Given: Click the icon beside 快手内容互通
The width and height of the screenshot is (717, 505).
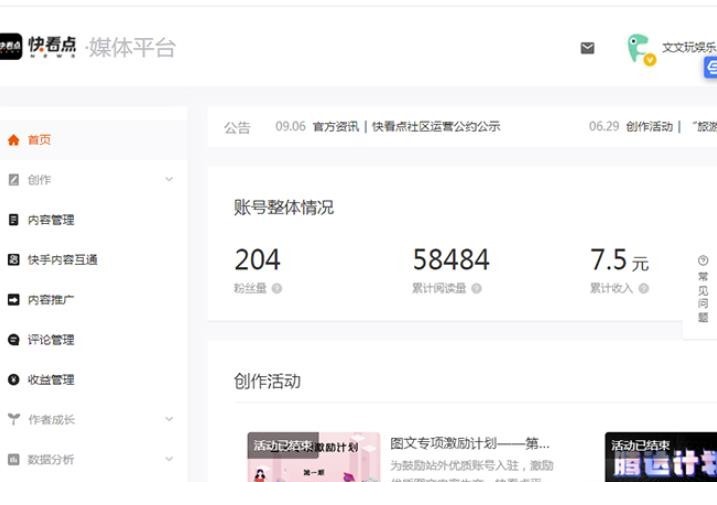Looking at the screenshot, I should coord(14,260).
